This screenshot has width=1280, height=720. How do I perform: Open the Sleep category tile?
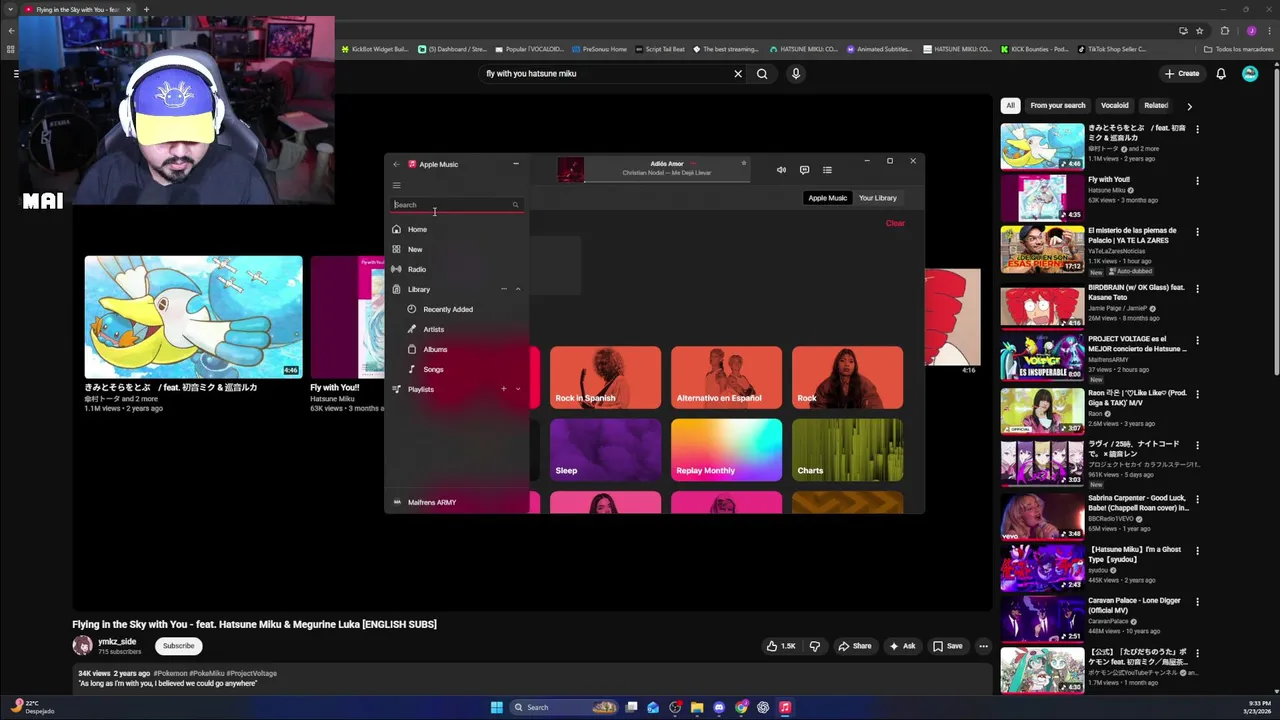click(605, 450)
